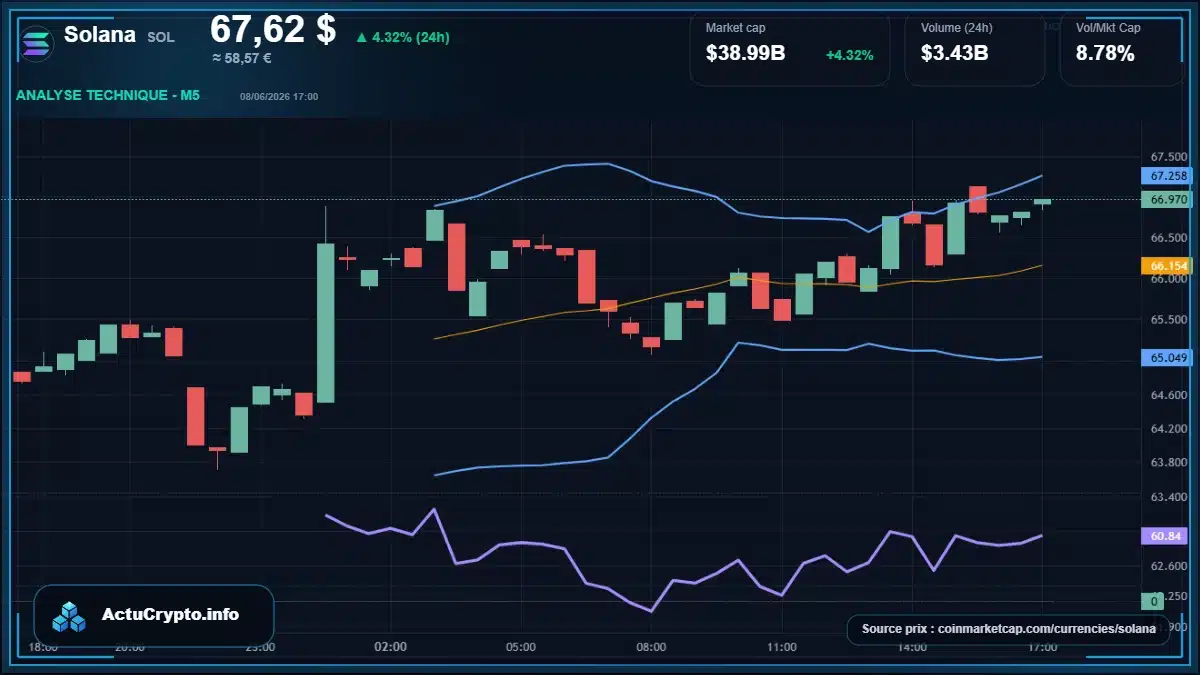This screenshot has height=675, width=1200.
Task: Click the 63.800 price axis label
Action: coord(1169,463)
